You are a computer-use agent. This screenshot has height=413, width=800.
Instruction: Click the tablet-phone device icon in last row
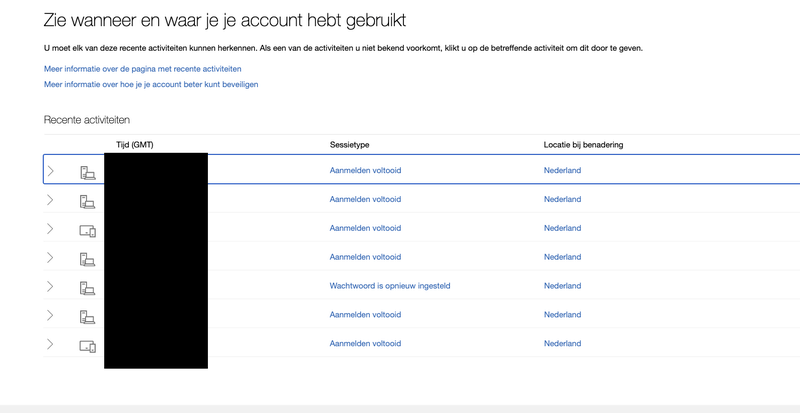coord(87,347)
